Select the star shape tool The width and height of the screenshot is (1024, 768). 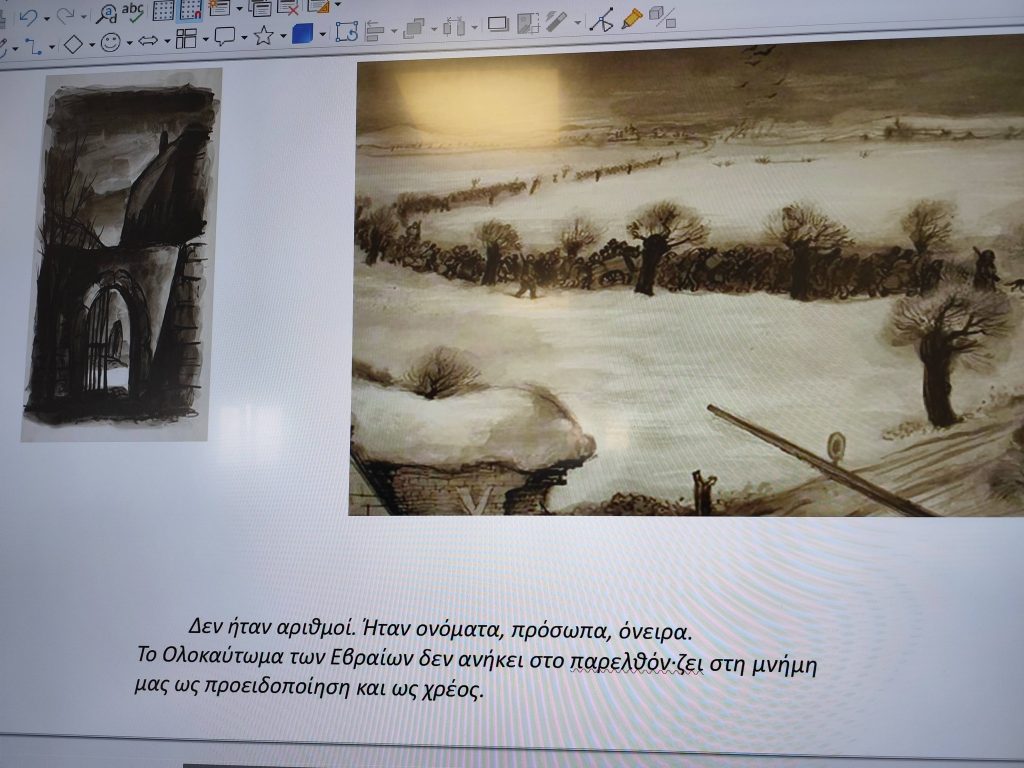tap(263, 37)
